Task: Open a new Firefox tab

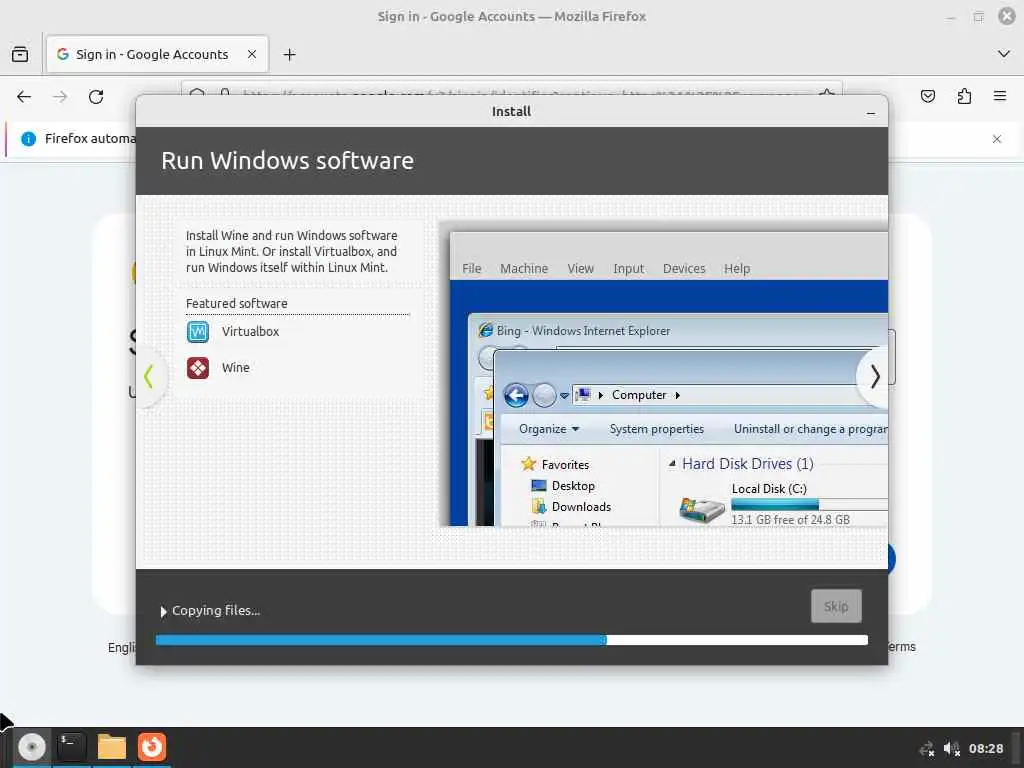Action: [289, 55]
